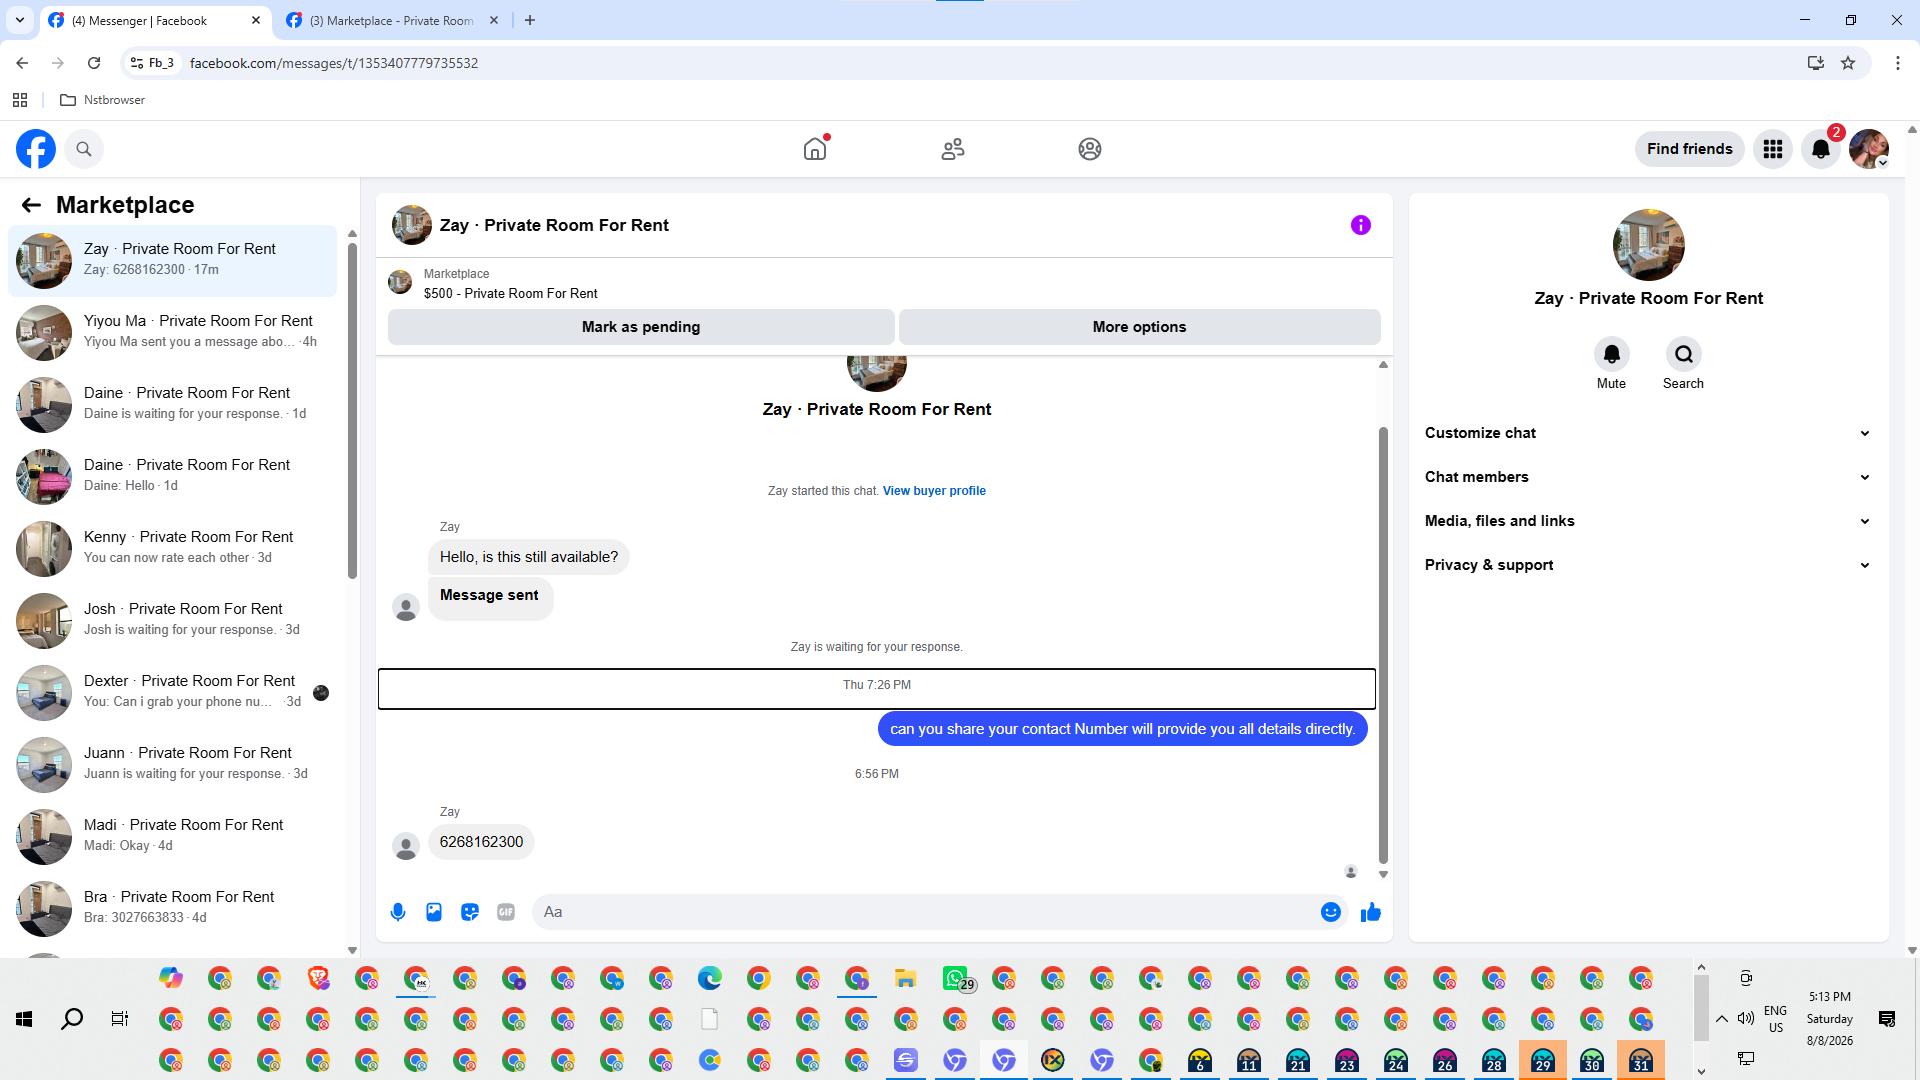Reload the Messenger page

pyautogui.click(x=94, y=63)
